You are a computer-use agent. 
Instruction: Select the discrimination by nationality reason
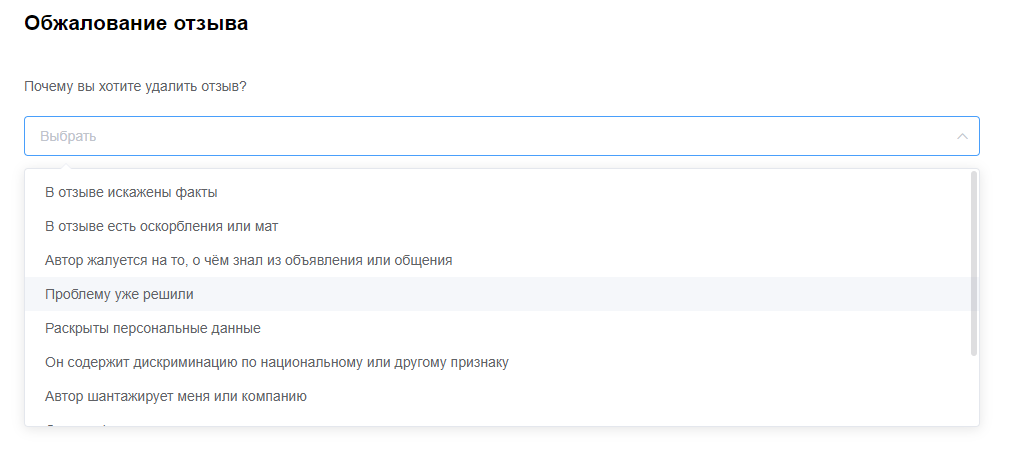point(276,362)
